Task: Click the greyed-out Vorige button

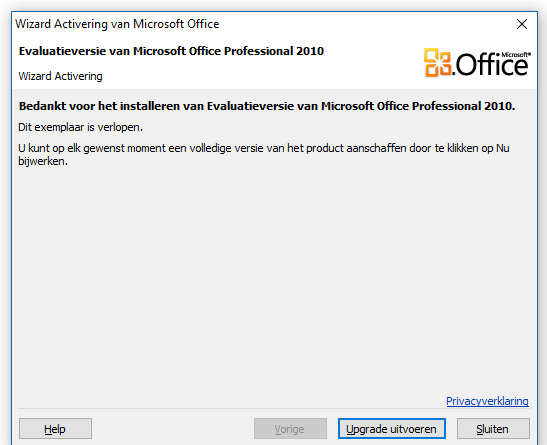Action: click(x=290, y=429)
